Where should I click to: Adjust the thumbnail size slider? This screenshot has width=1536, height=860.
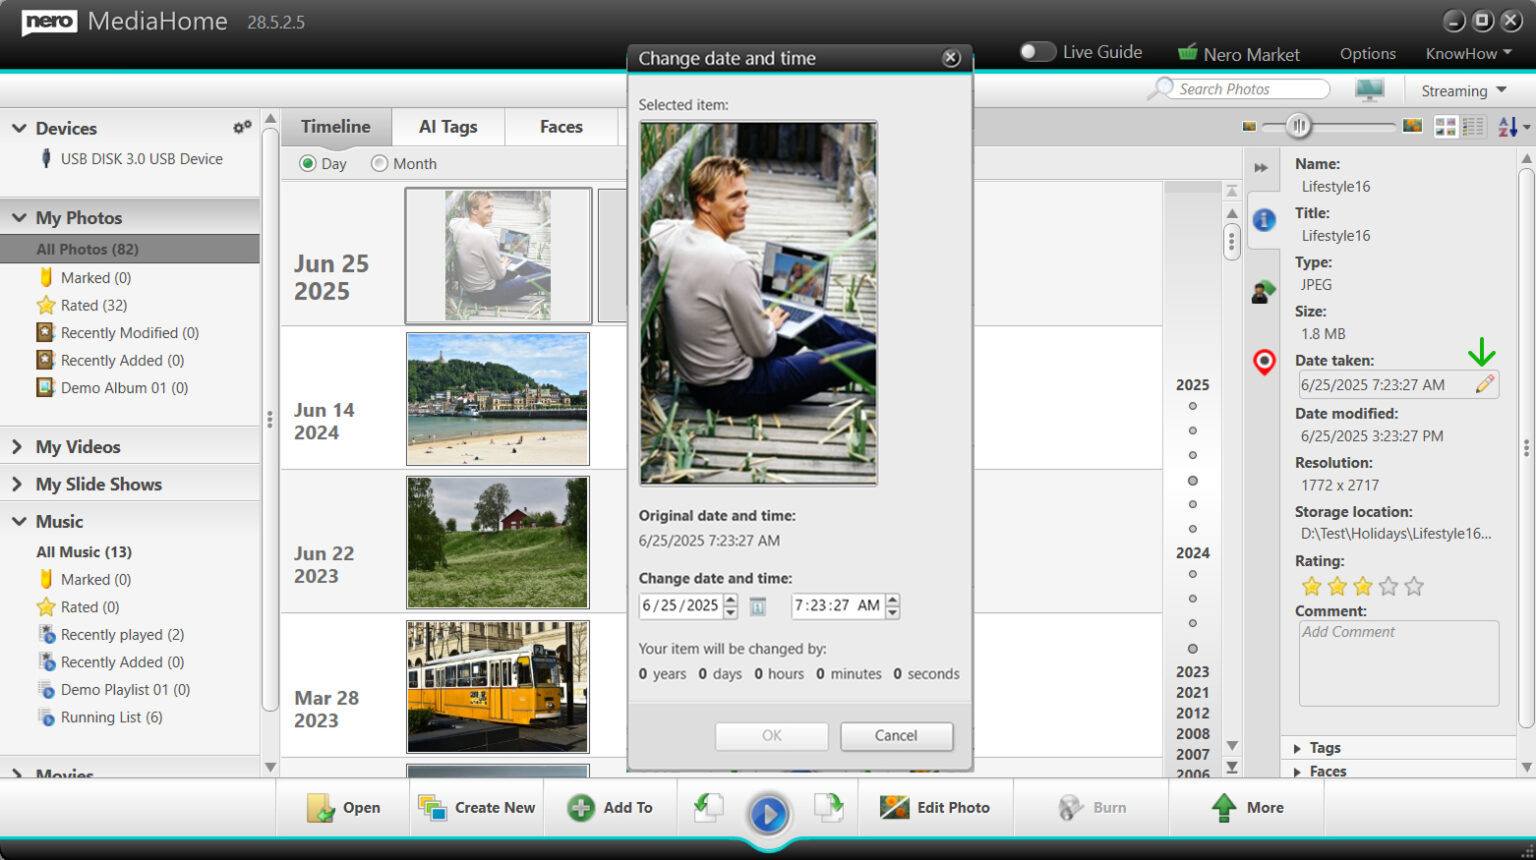click(1299, 126)
